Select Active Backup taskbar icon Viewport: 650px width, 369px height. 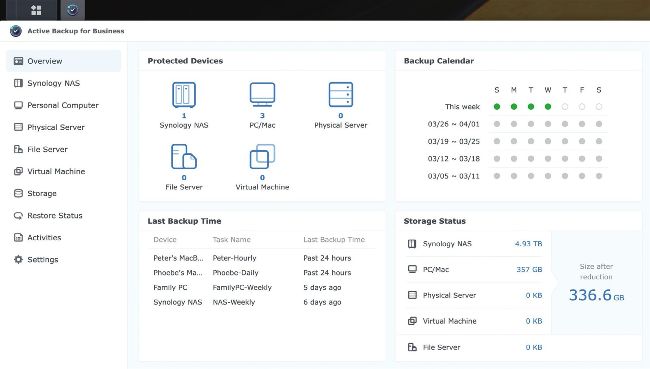point(73,10)
